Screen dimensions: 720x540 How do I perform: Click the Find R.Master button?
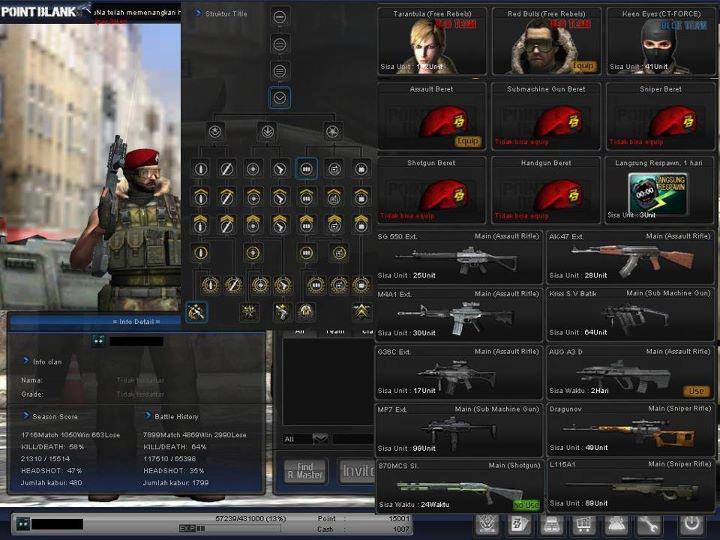[x=305, y=471]
